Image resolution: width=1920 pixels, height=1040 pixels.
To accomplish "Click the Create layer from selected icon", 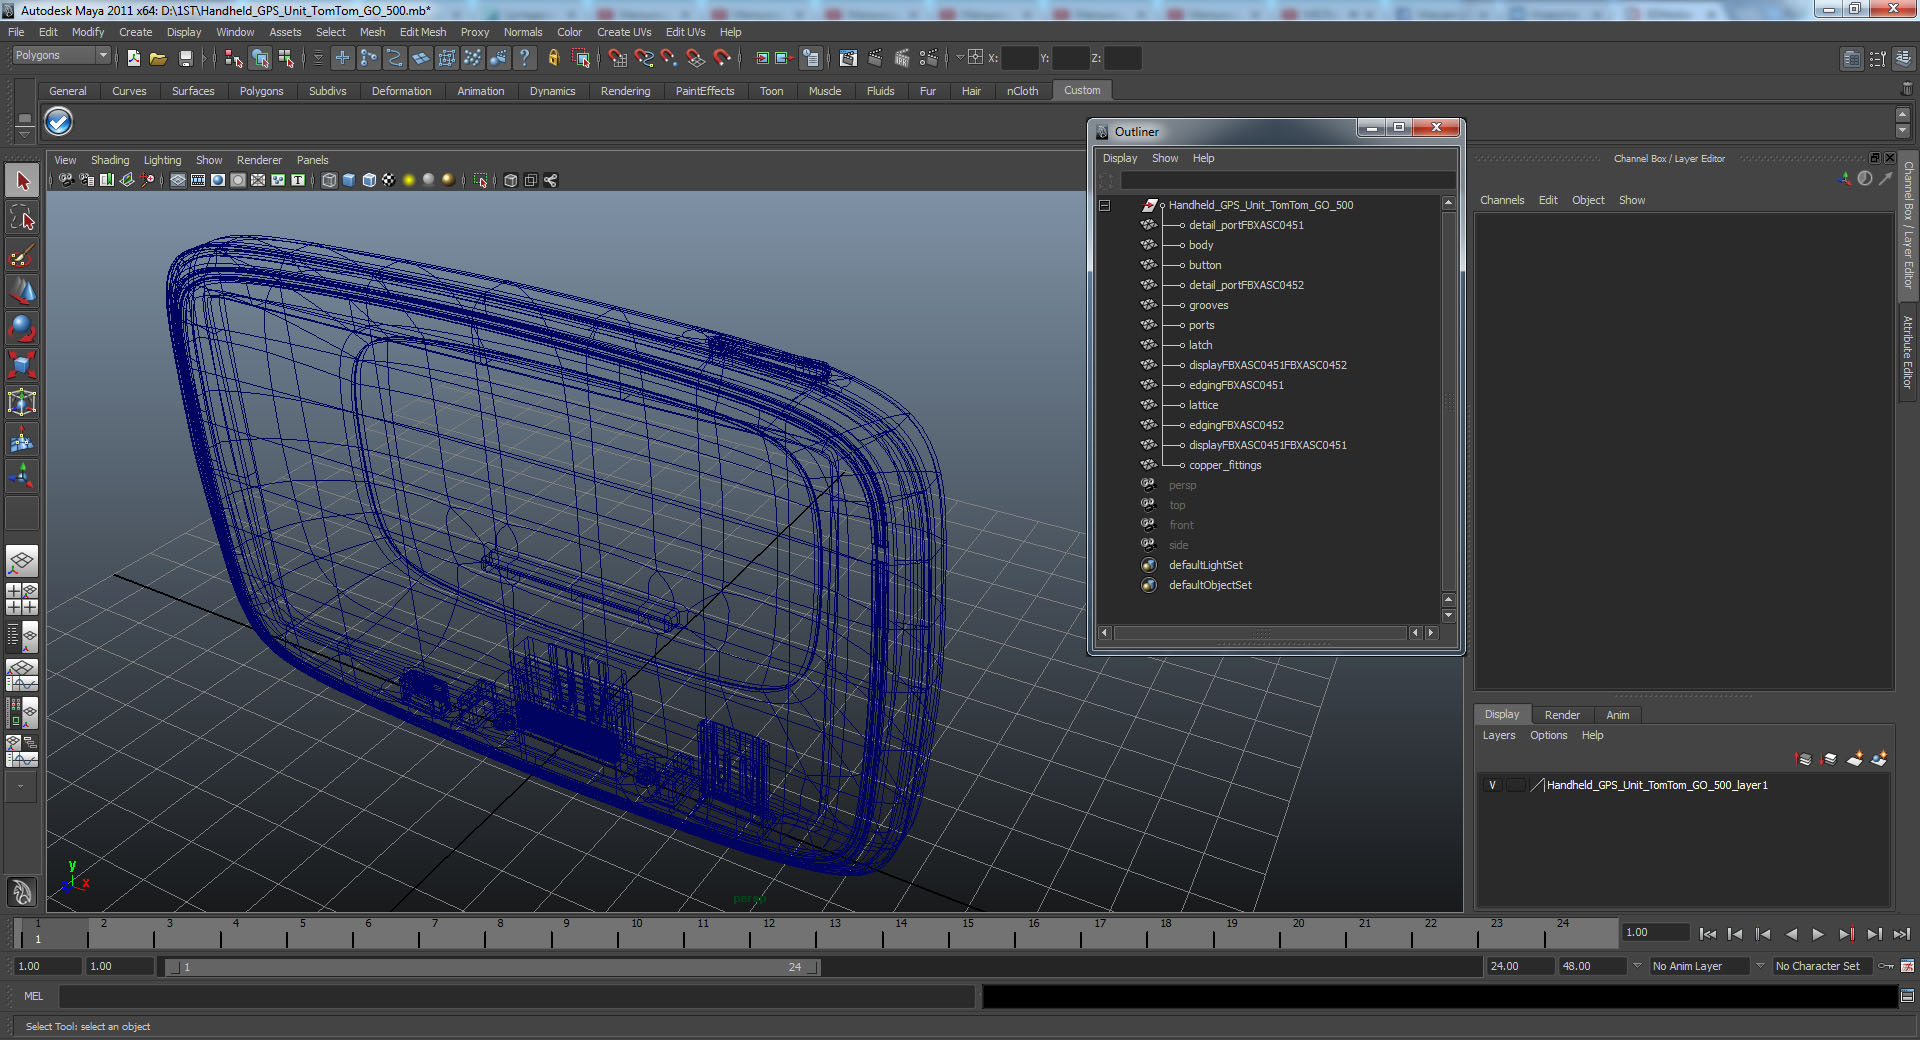I will [1879, 759].
